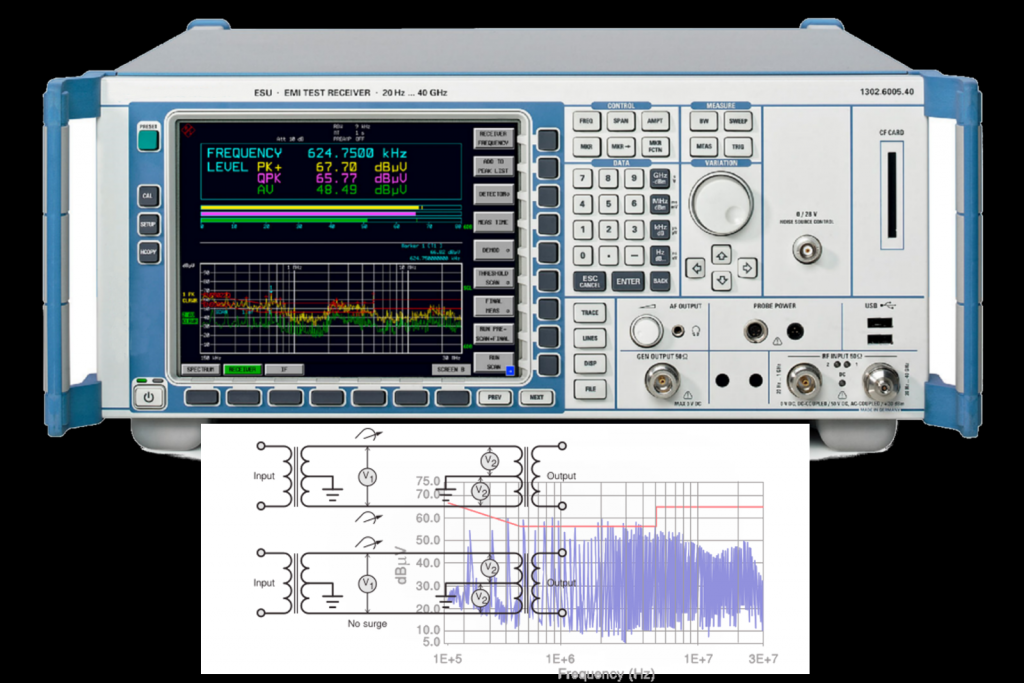Hit the BACK key on keypad
1024x683 pixels.
click(660, 281)
